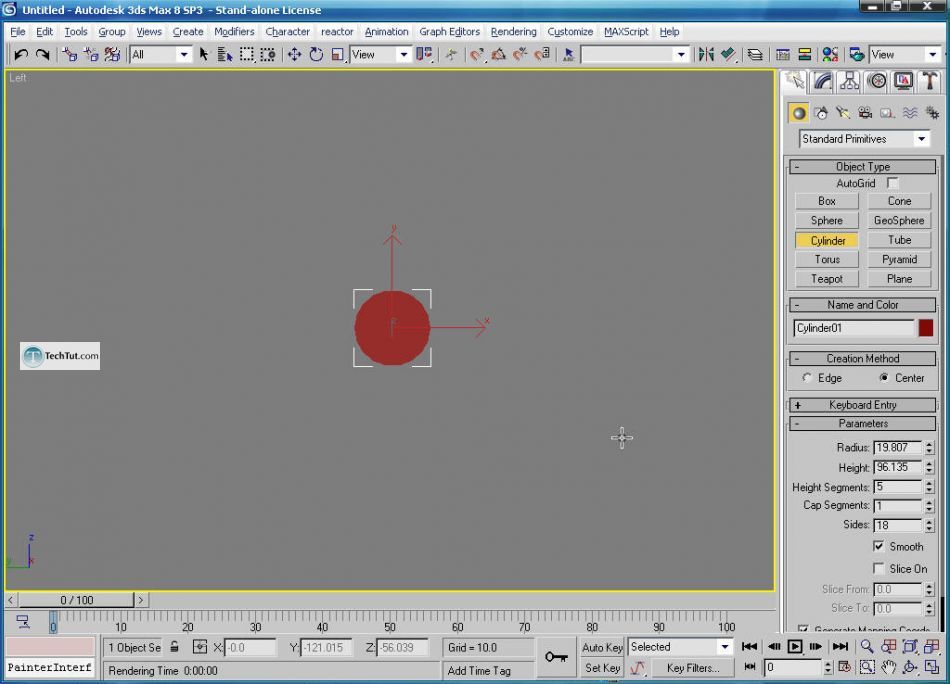Click the Teapot primitive button
950x684 pixels.
827,279
